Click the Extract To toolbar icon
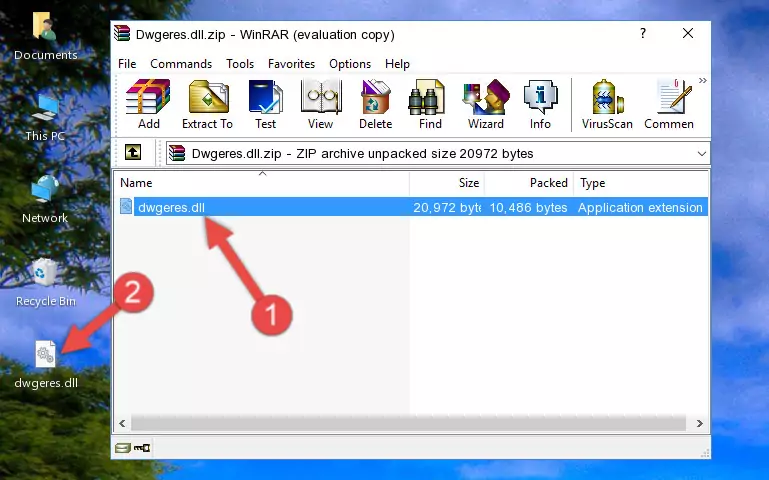The image size is (769, 480). click(207, 104)
